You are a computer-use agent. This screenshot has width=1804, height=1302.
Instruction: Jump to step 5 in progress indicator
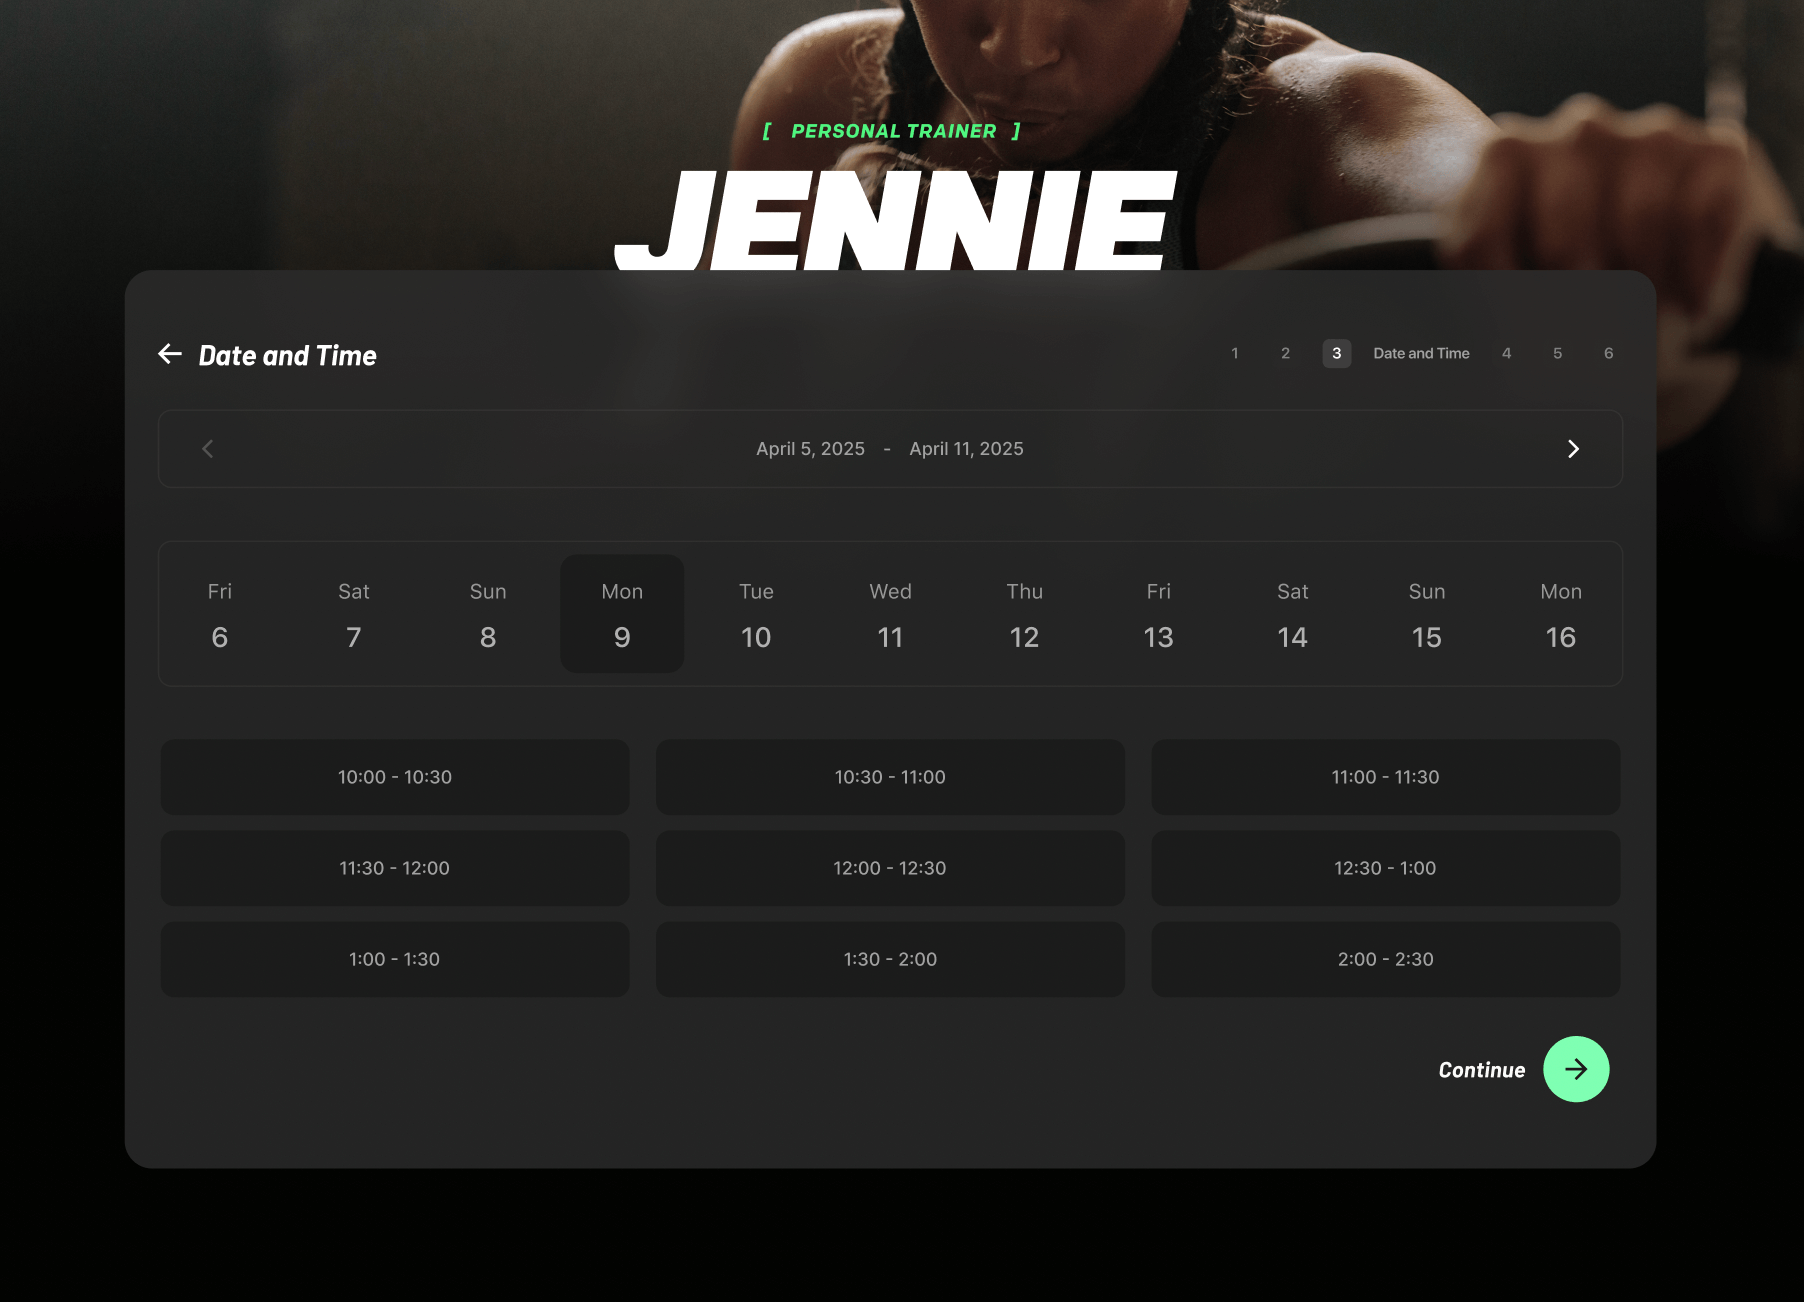pyautogui.click(x=1558, y=353)
